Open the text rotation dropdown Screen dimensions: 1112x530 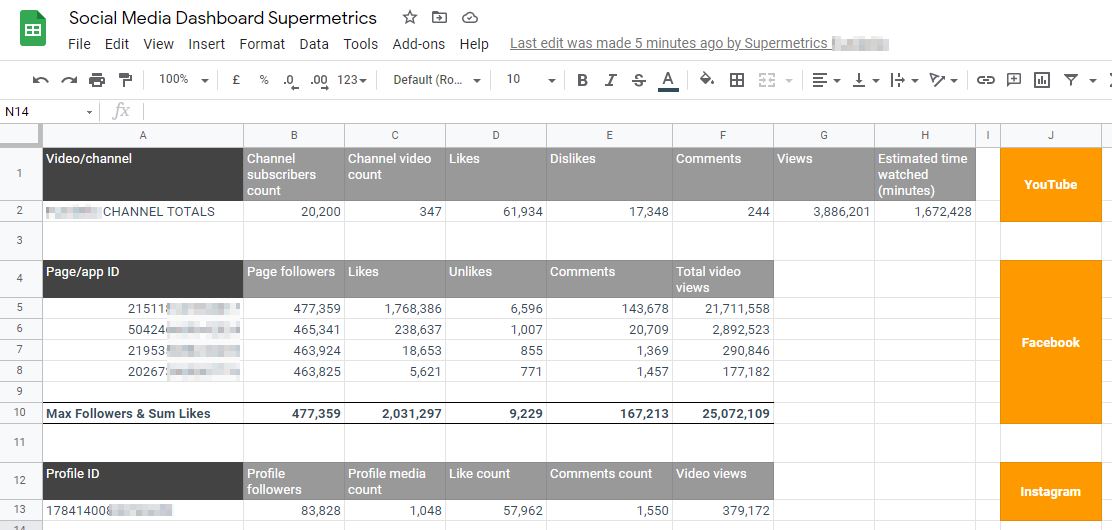click(x=944, y=80)
